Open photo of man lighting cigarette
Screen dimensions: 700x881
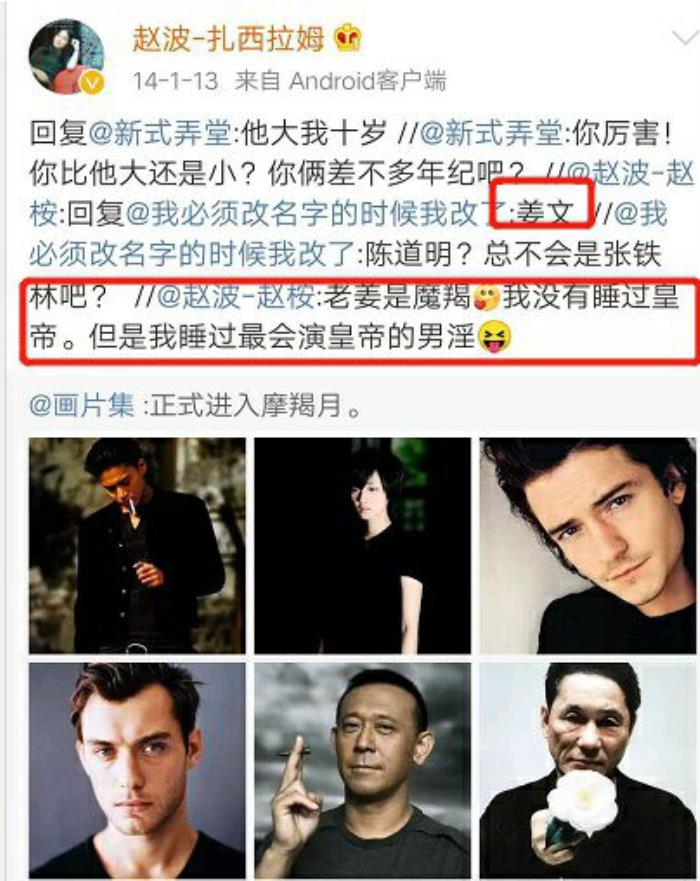coord(137,546)
